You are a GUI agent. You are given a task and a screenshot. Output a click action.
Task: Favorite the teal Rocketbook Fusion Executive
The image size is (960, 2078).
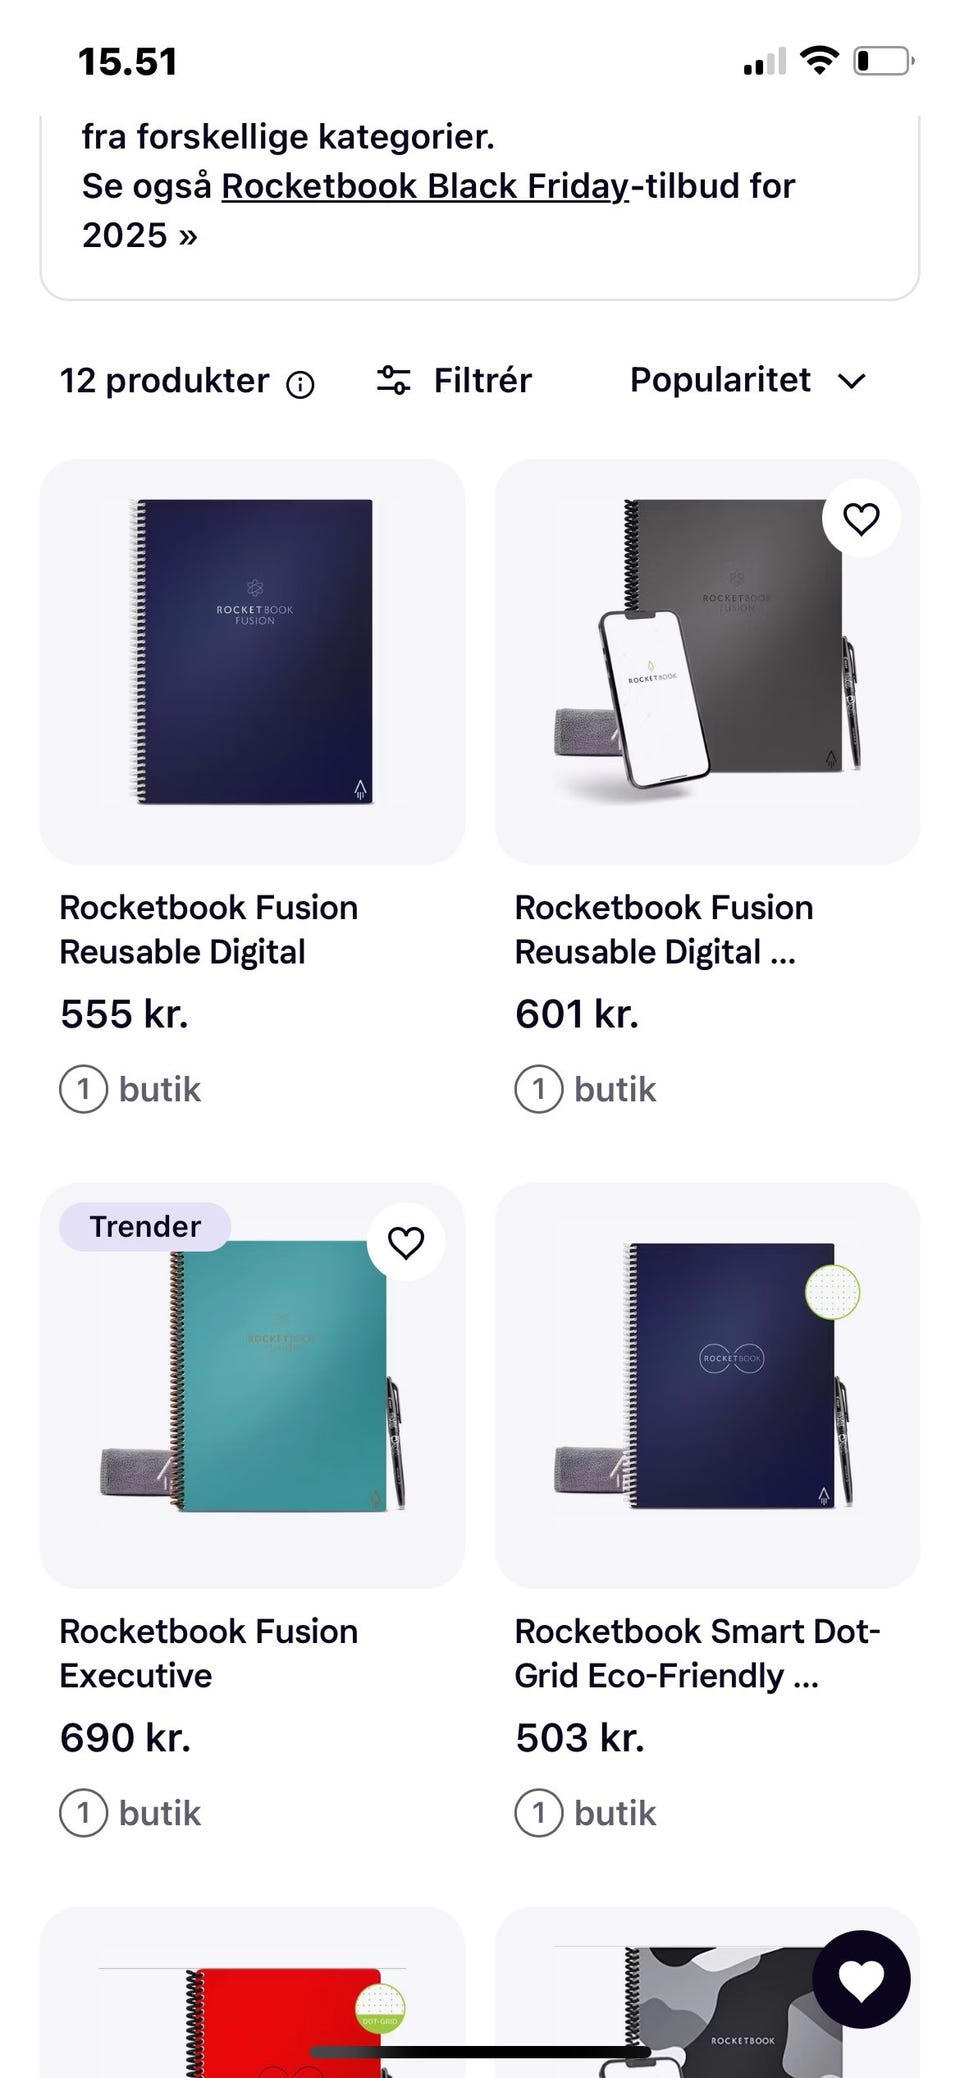[x=406, y=1242]
